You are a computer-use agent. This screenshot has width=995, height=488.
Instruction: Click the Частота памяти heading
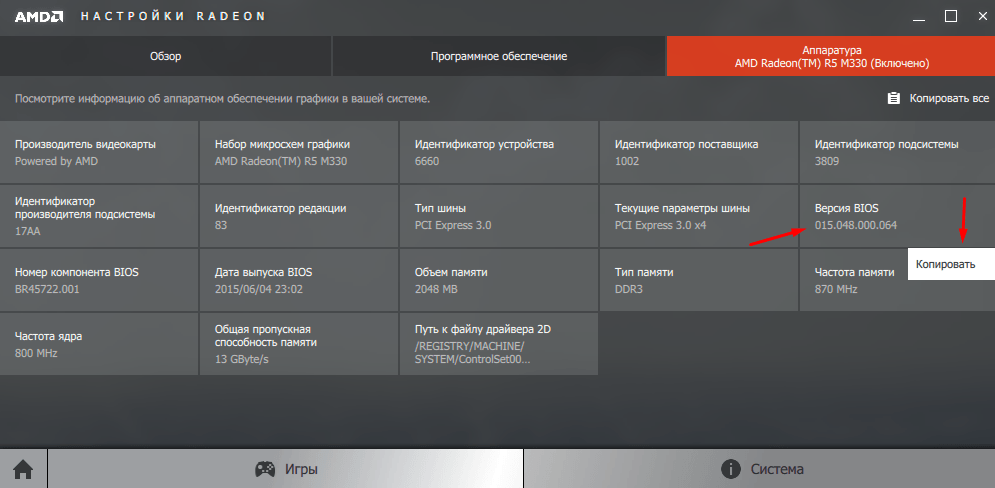click(854, 272)
